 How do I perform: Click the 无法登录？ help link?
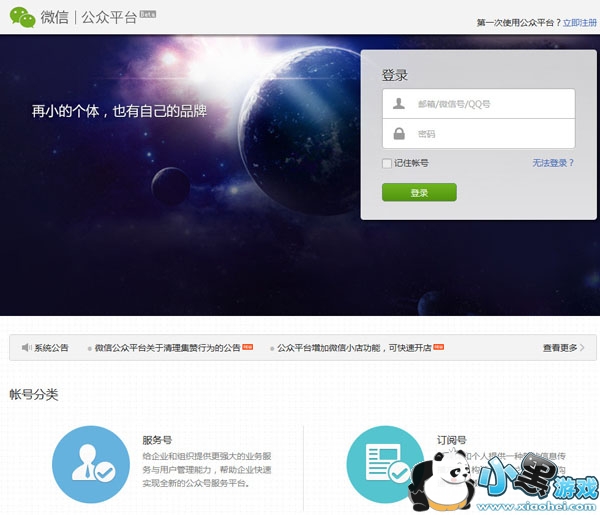pyautogui.click(x=553, y=163)
